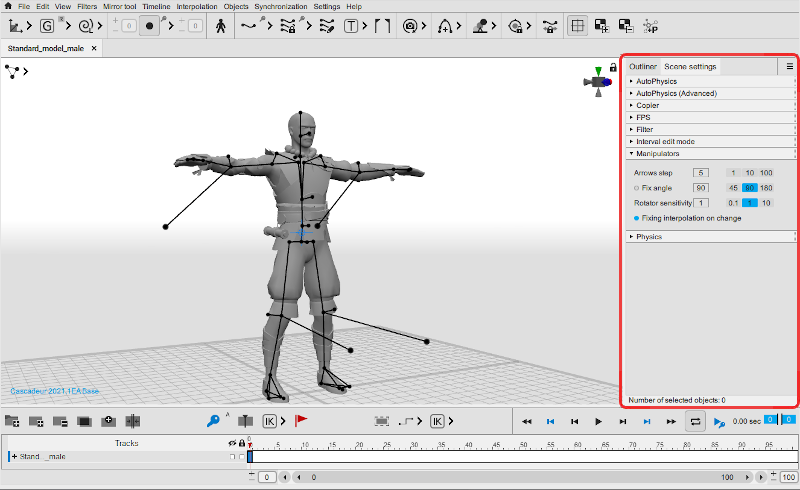Image resolution: width=800 pixels, height=490 pixels.
Task: Choose the add-point arc tool
Action: (445, 26)
